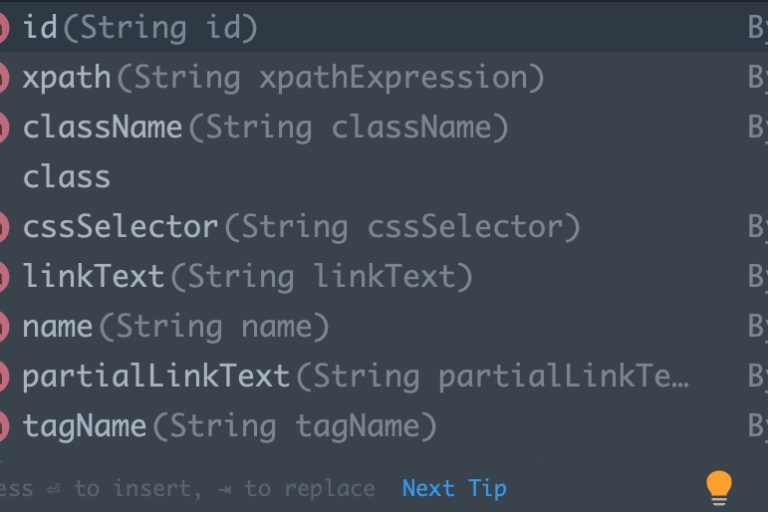The width and height of the screenshot is (768, 512).
Task: Choose xpath(String xpathExpression) suggestion
Action: click(x=283, y=78)
